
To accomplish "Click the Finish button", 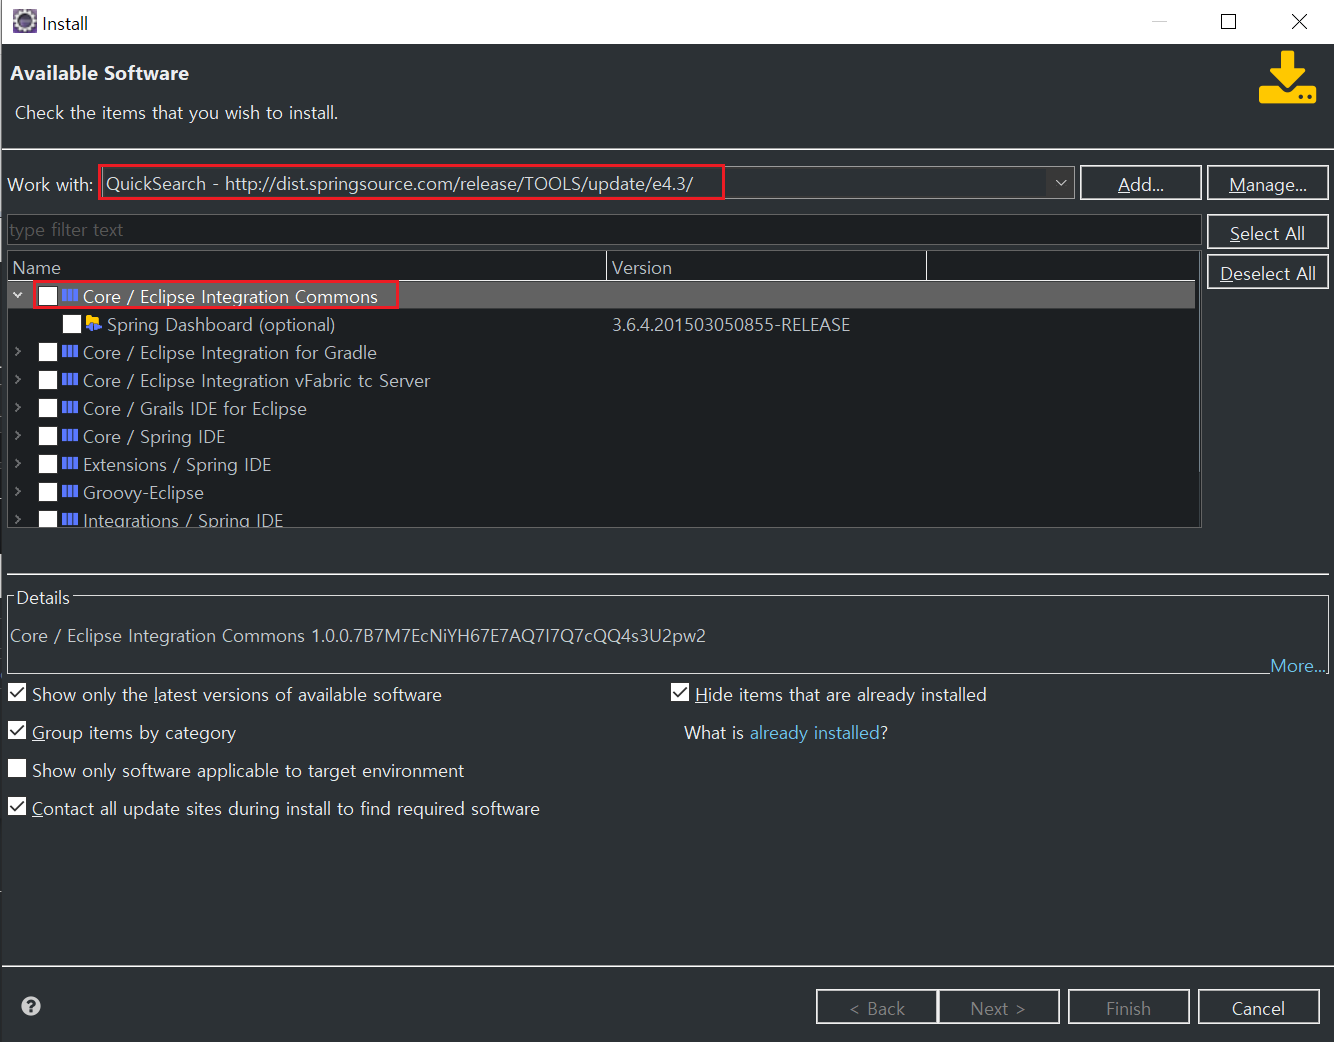I will (x=1129, y=1007).
